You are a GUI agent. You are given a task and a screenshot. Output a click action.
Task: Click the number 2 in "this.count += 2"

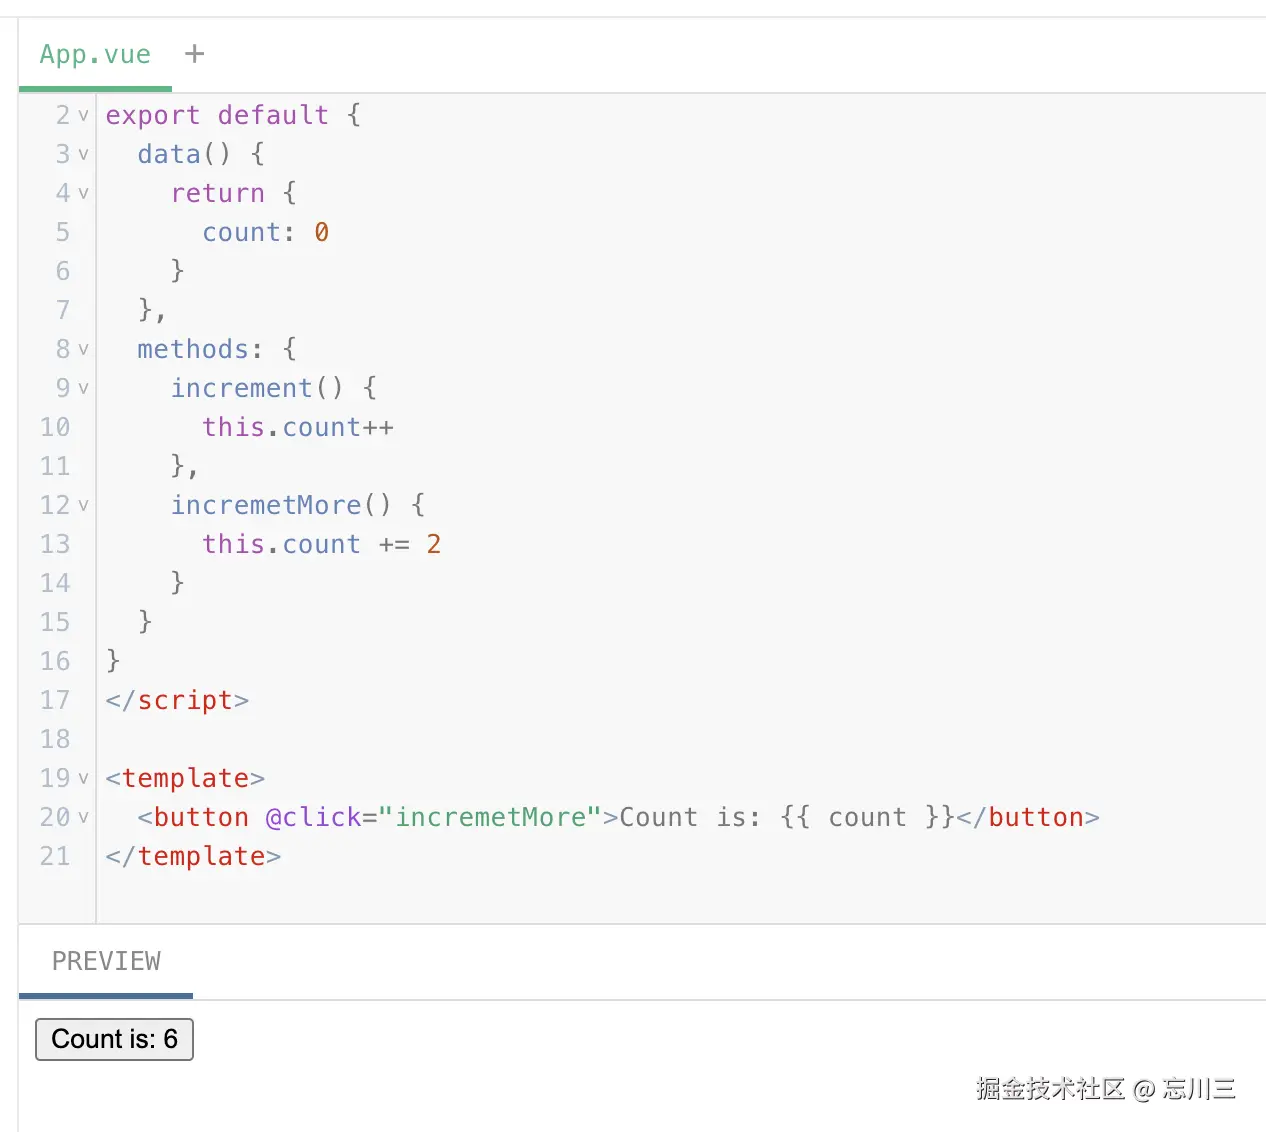(x=433, y=544)
